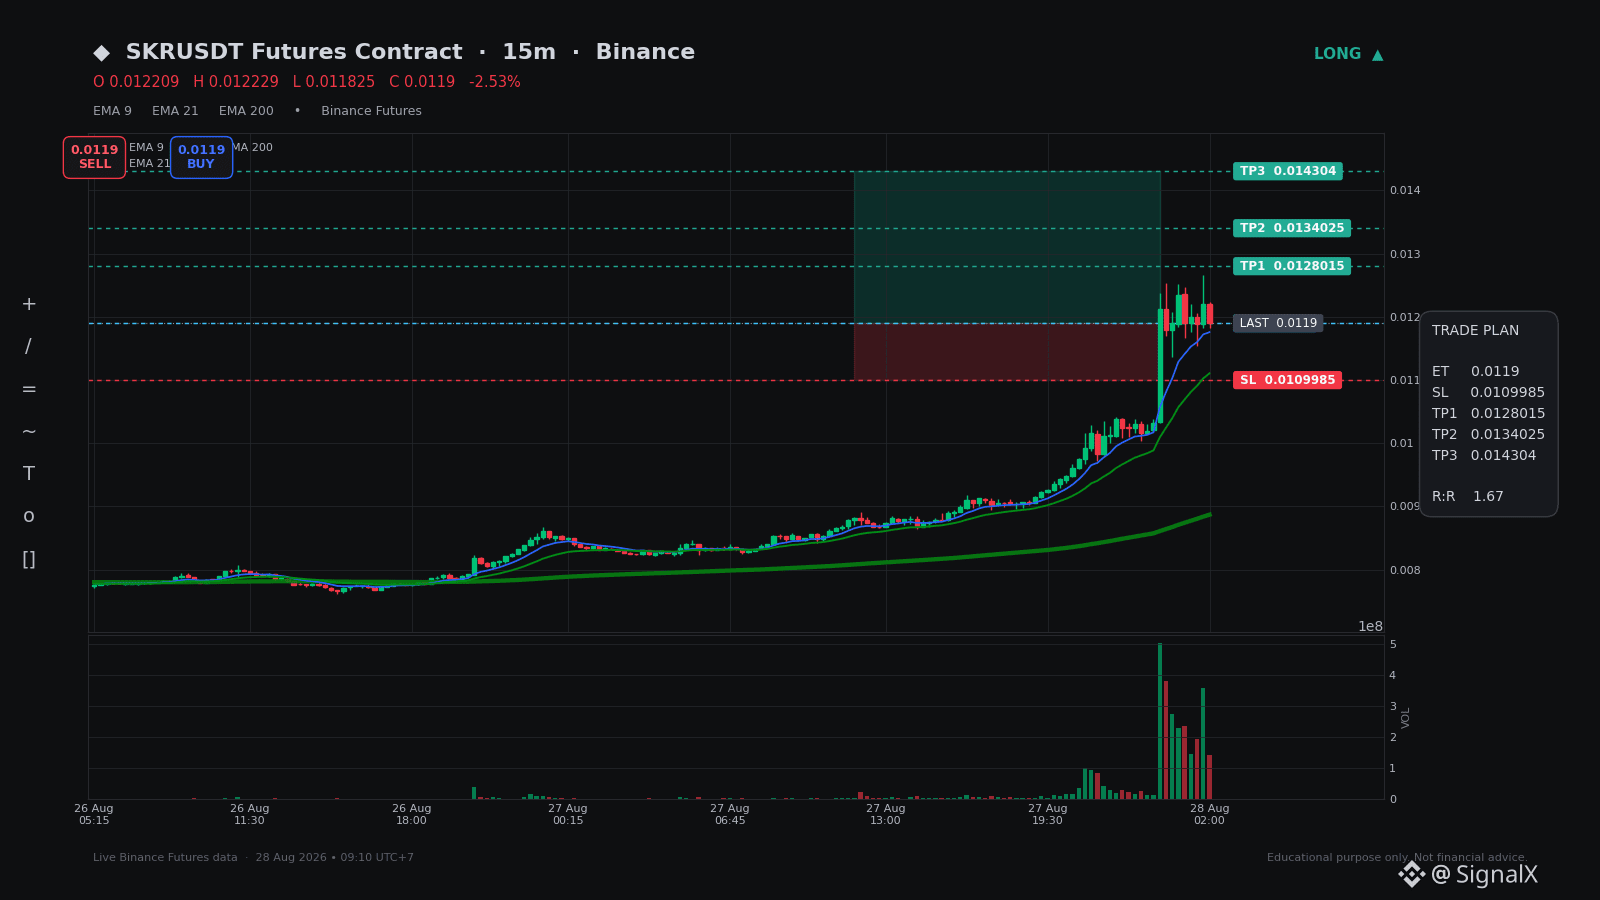Click TP1 0.0128015 in trade plan

click(1488, 413)
